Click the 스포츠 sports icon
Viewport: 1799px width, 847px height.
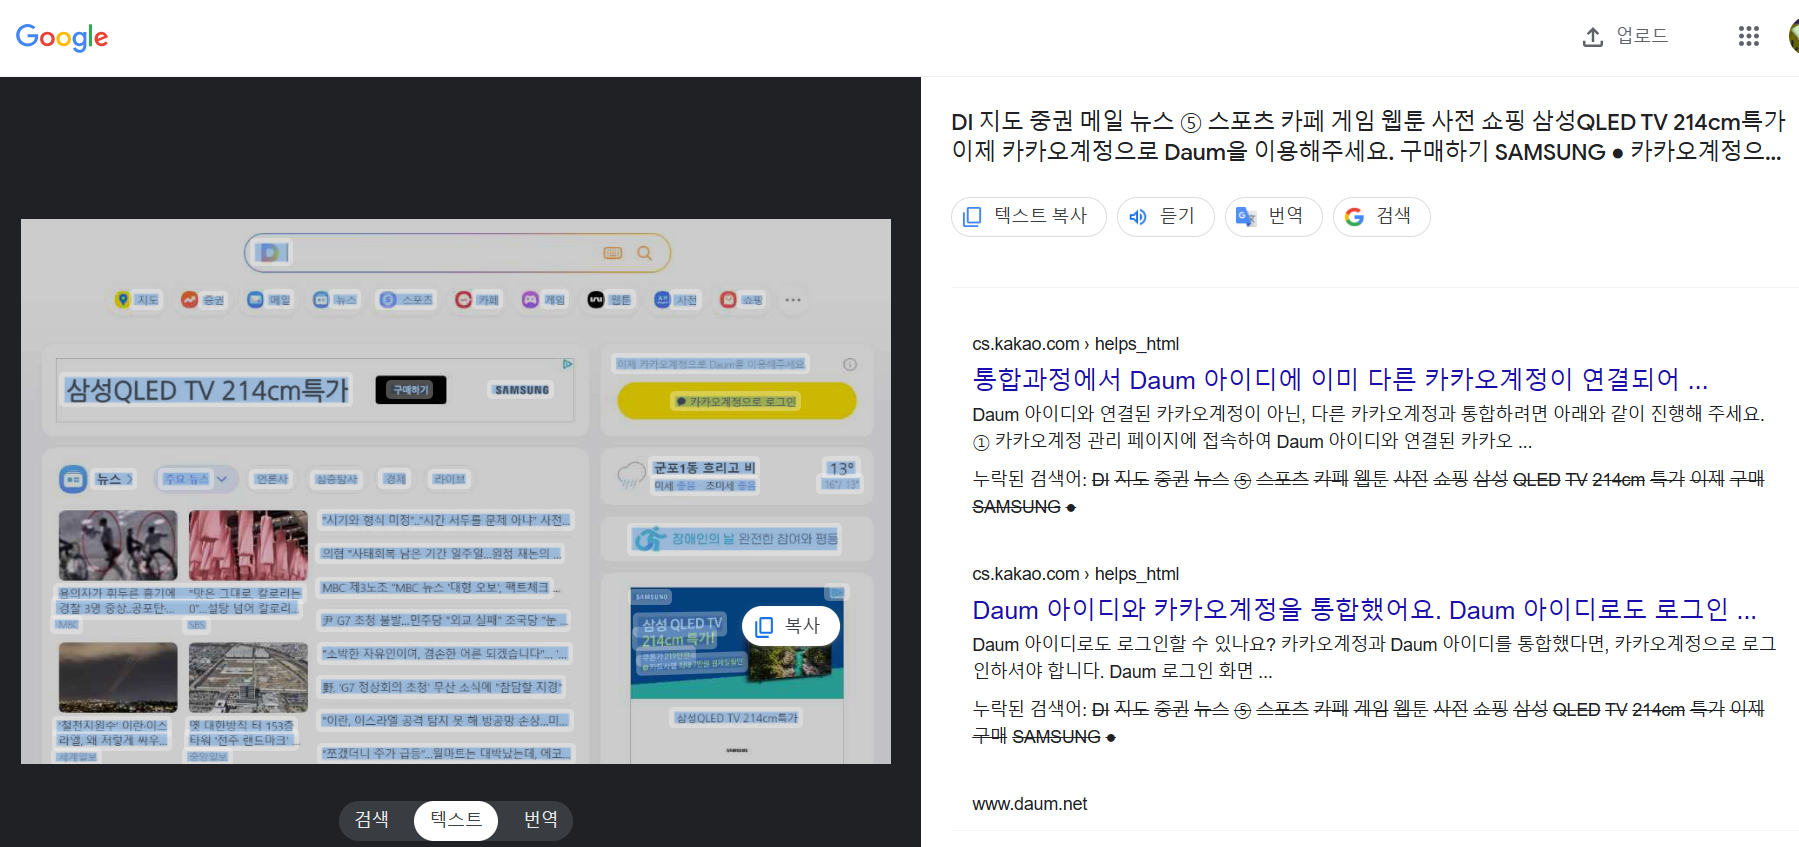point(388,299)
